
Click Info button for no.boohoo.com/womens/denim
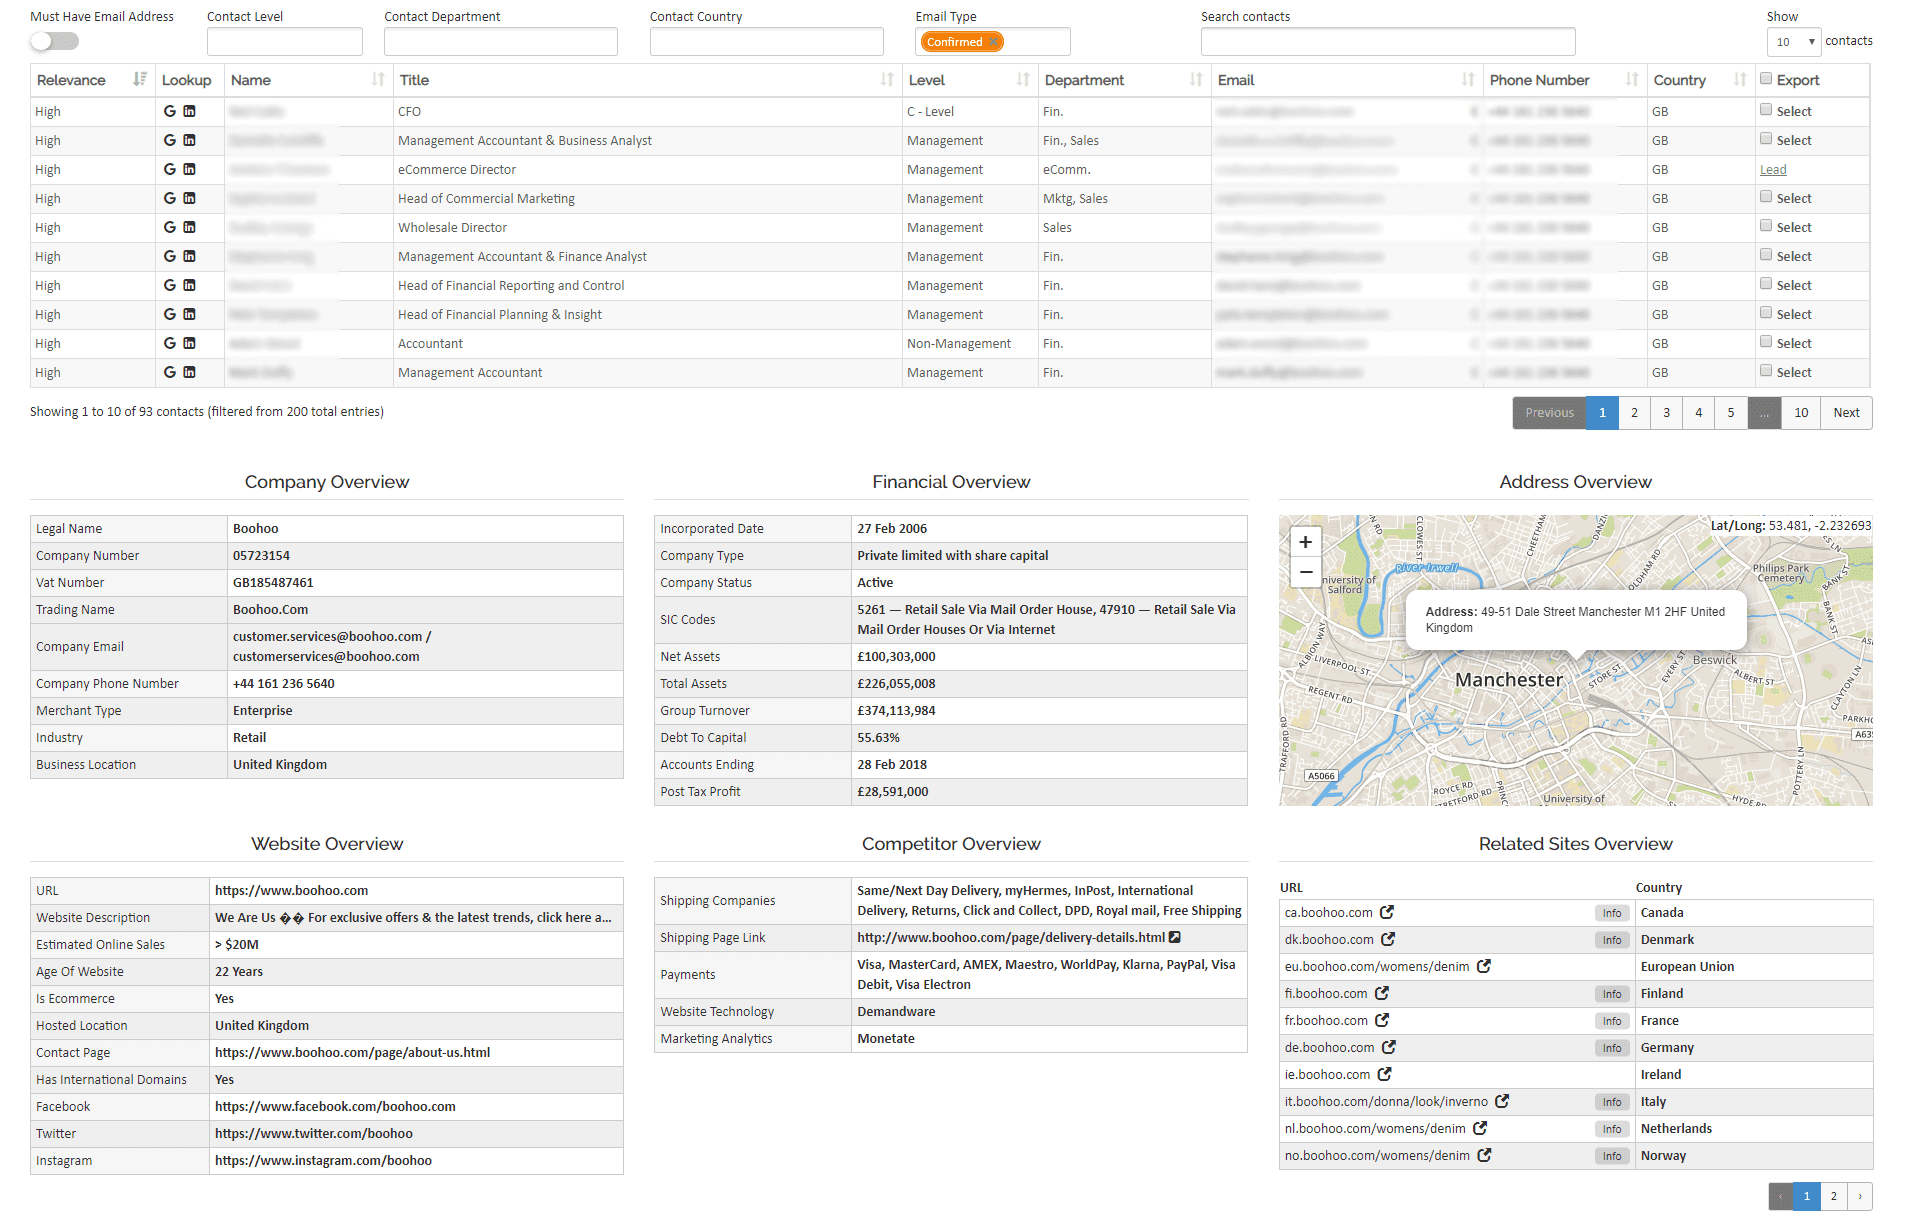click(x=1612, y=1156)
